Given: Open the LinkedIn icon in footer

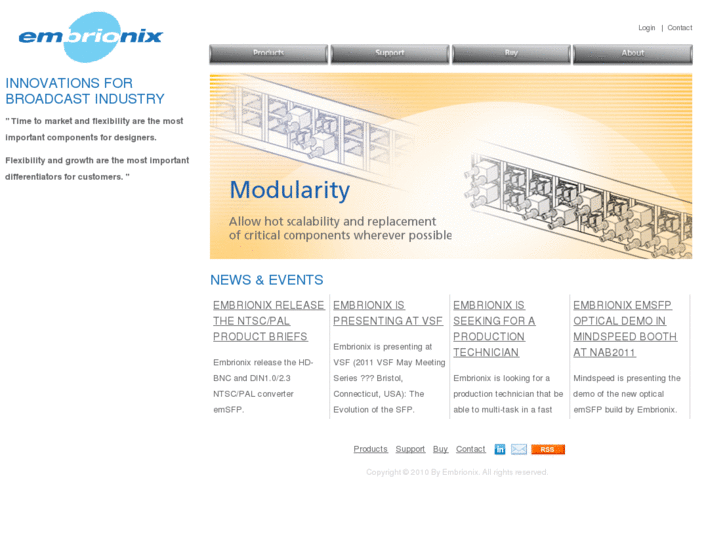Looking at the screenshot, I should pyautogui.click(x=499, y=449).
